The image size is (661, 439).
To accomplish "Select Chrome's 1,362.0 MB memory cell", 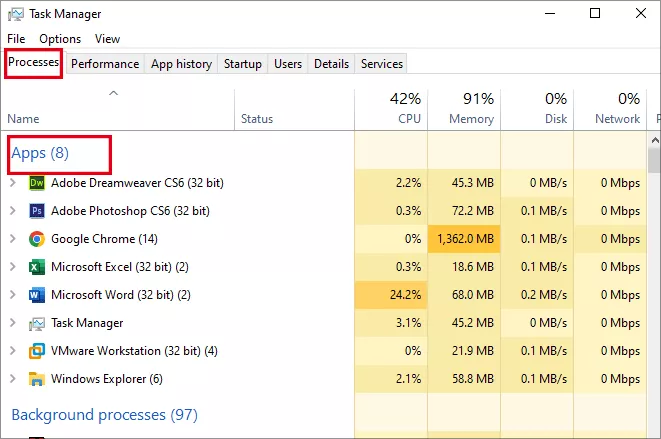I will point(464,239).
